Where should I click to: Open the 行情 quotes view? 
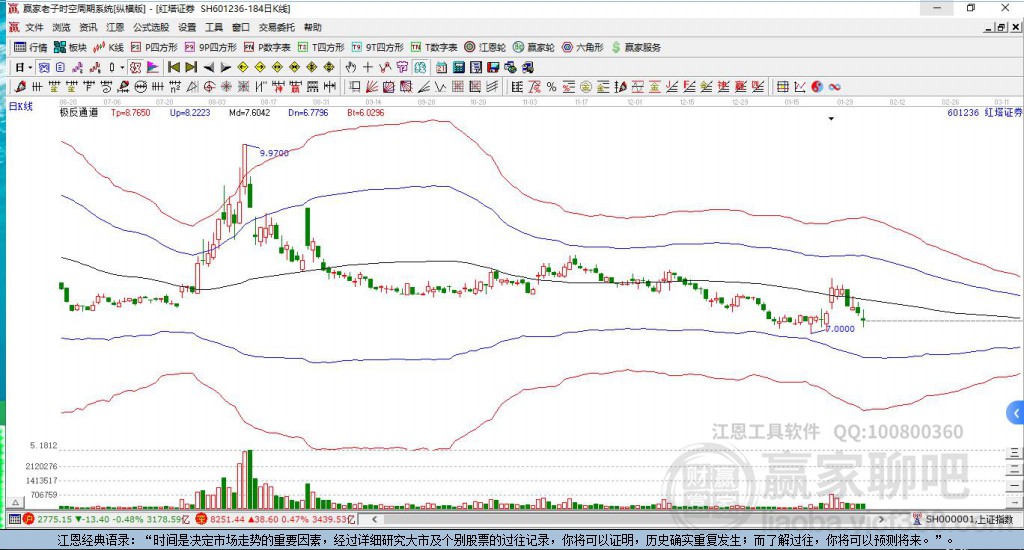tap(31, 47)
